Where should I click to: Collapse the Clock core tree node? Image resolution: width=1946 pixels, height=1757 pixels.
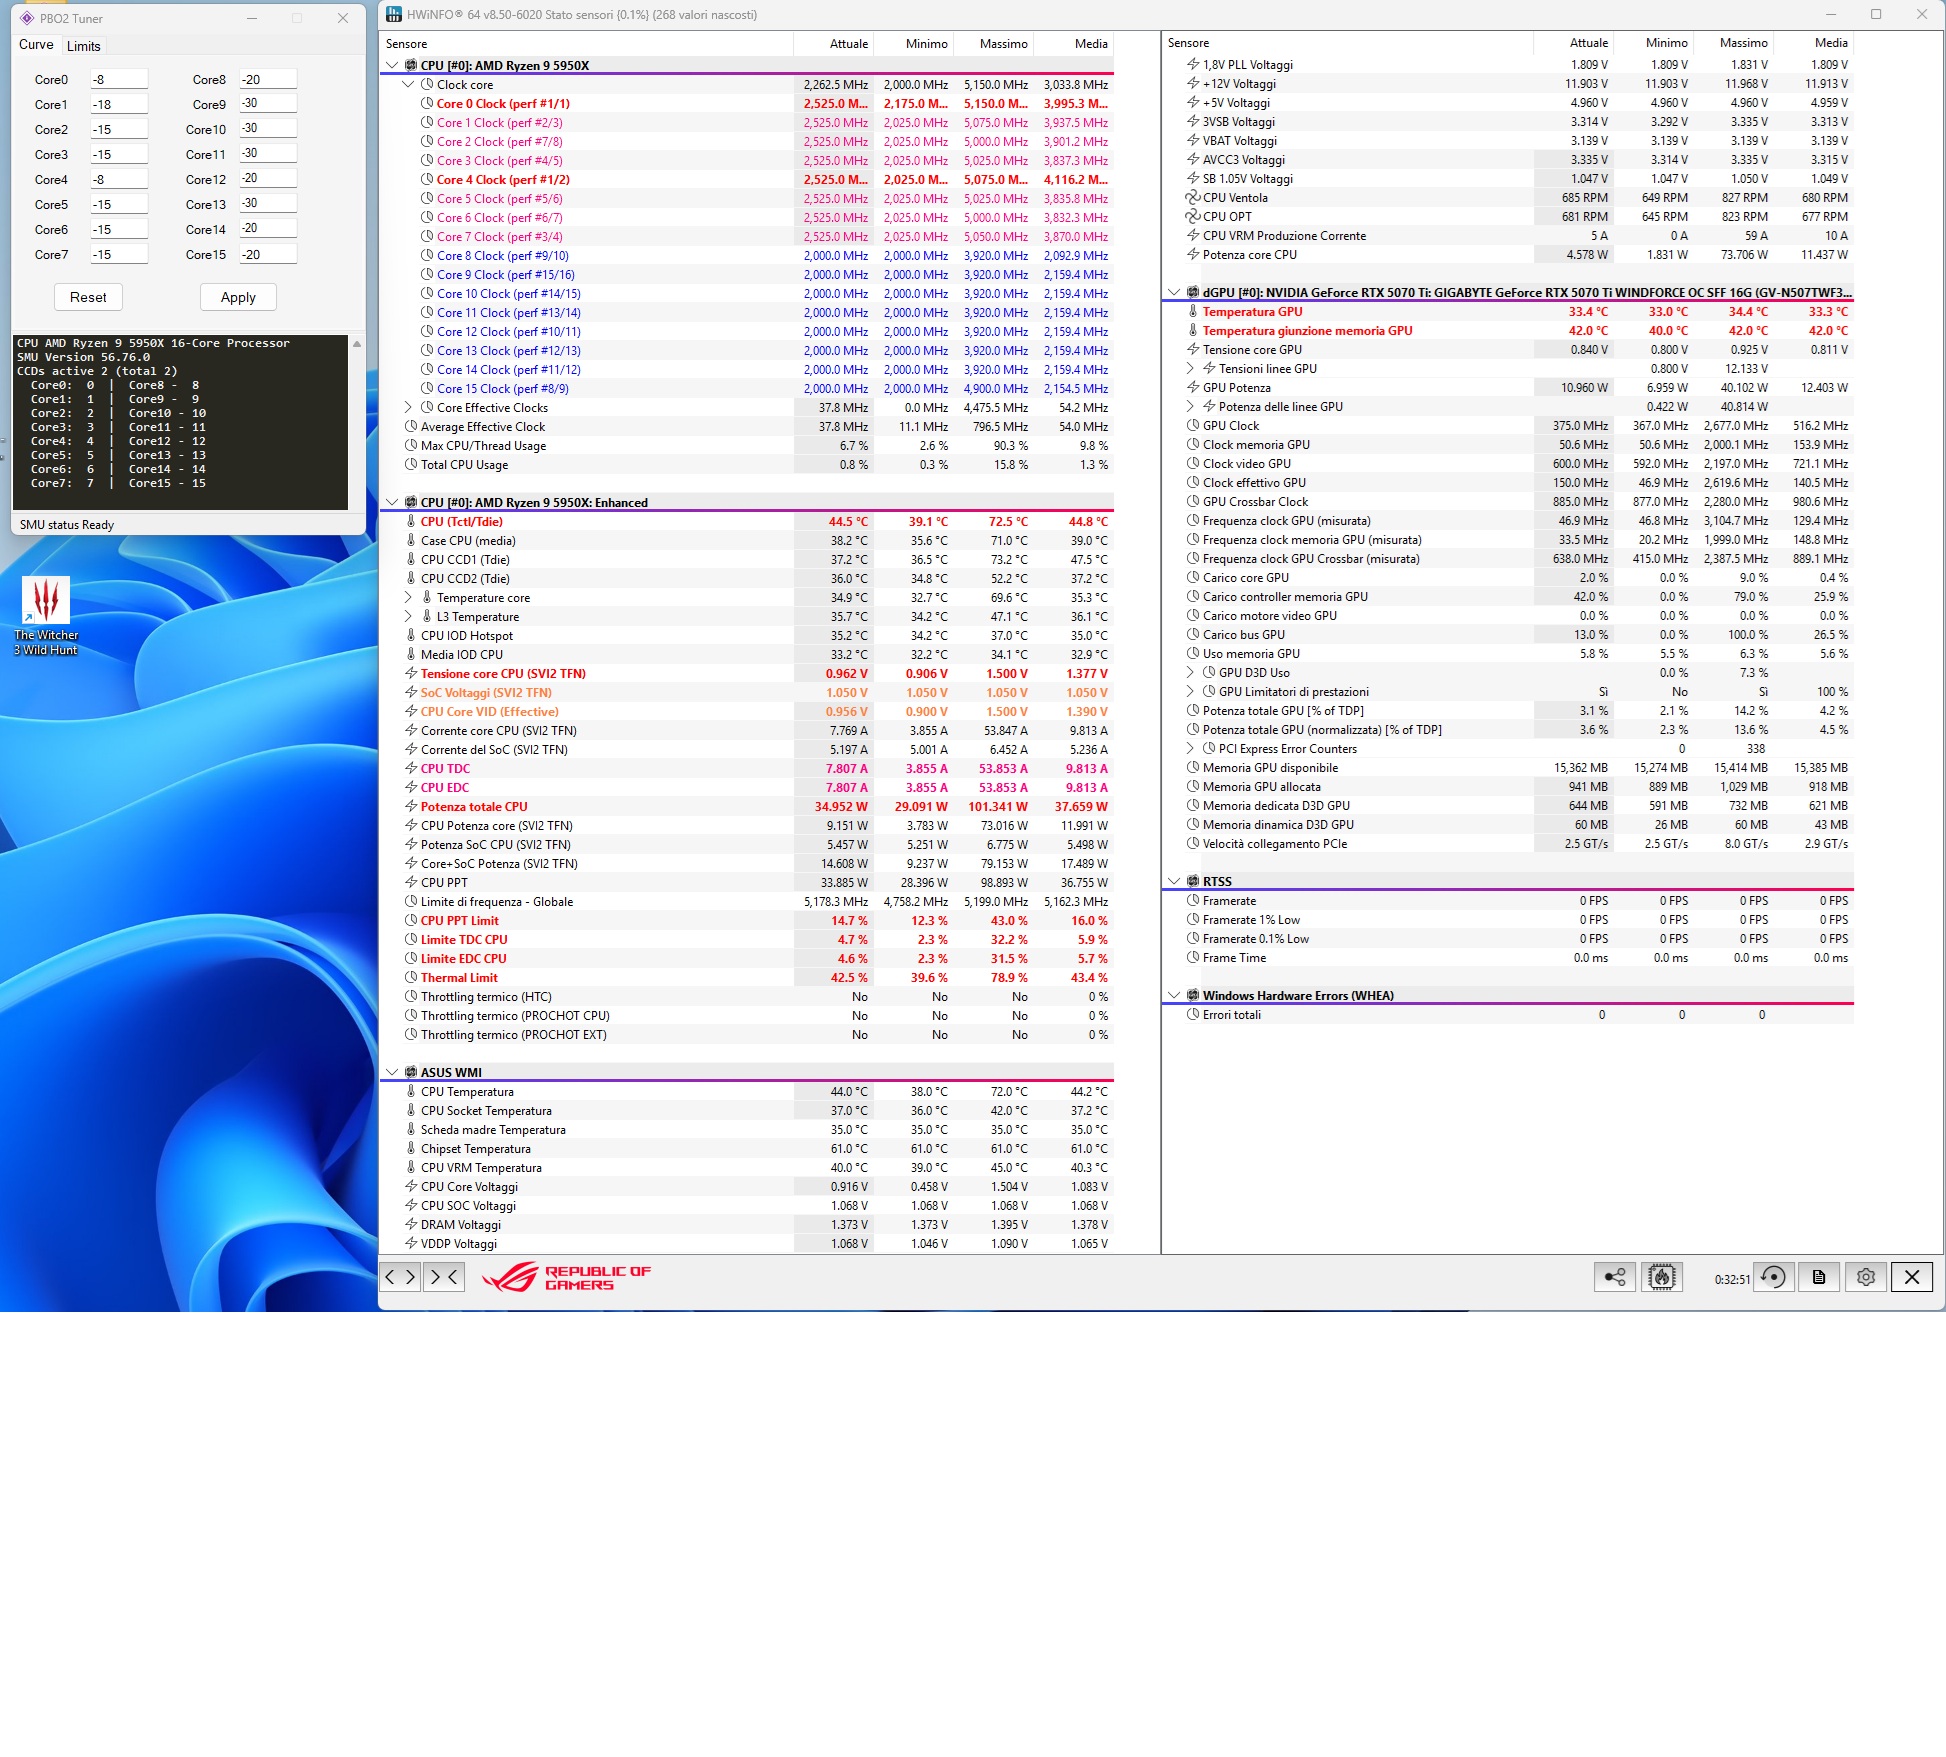(x=408, y=85)
